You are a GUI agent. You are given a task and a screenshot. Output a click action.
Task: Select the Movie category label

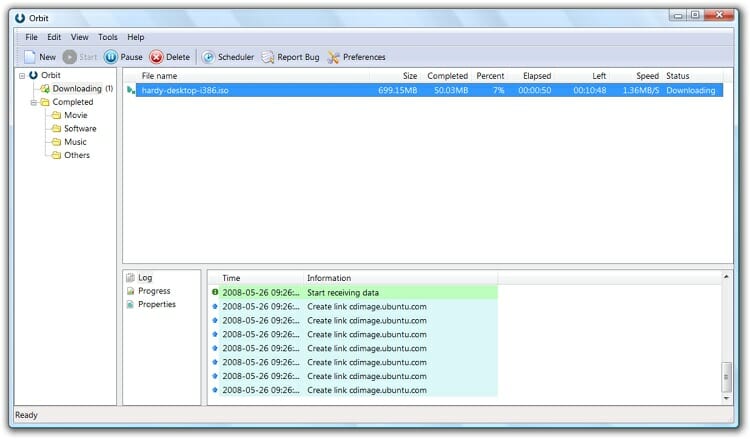click(76, 115)
